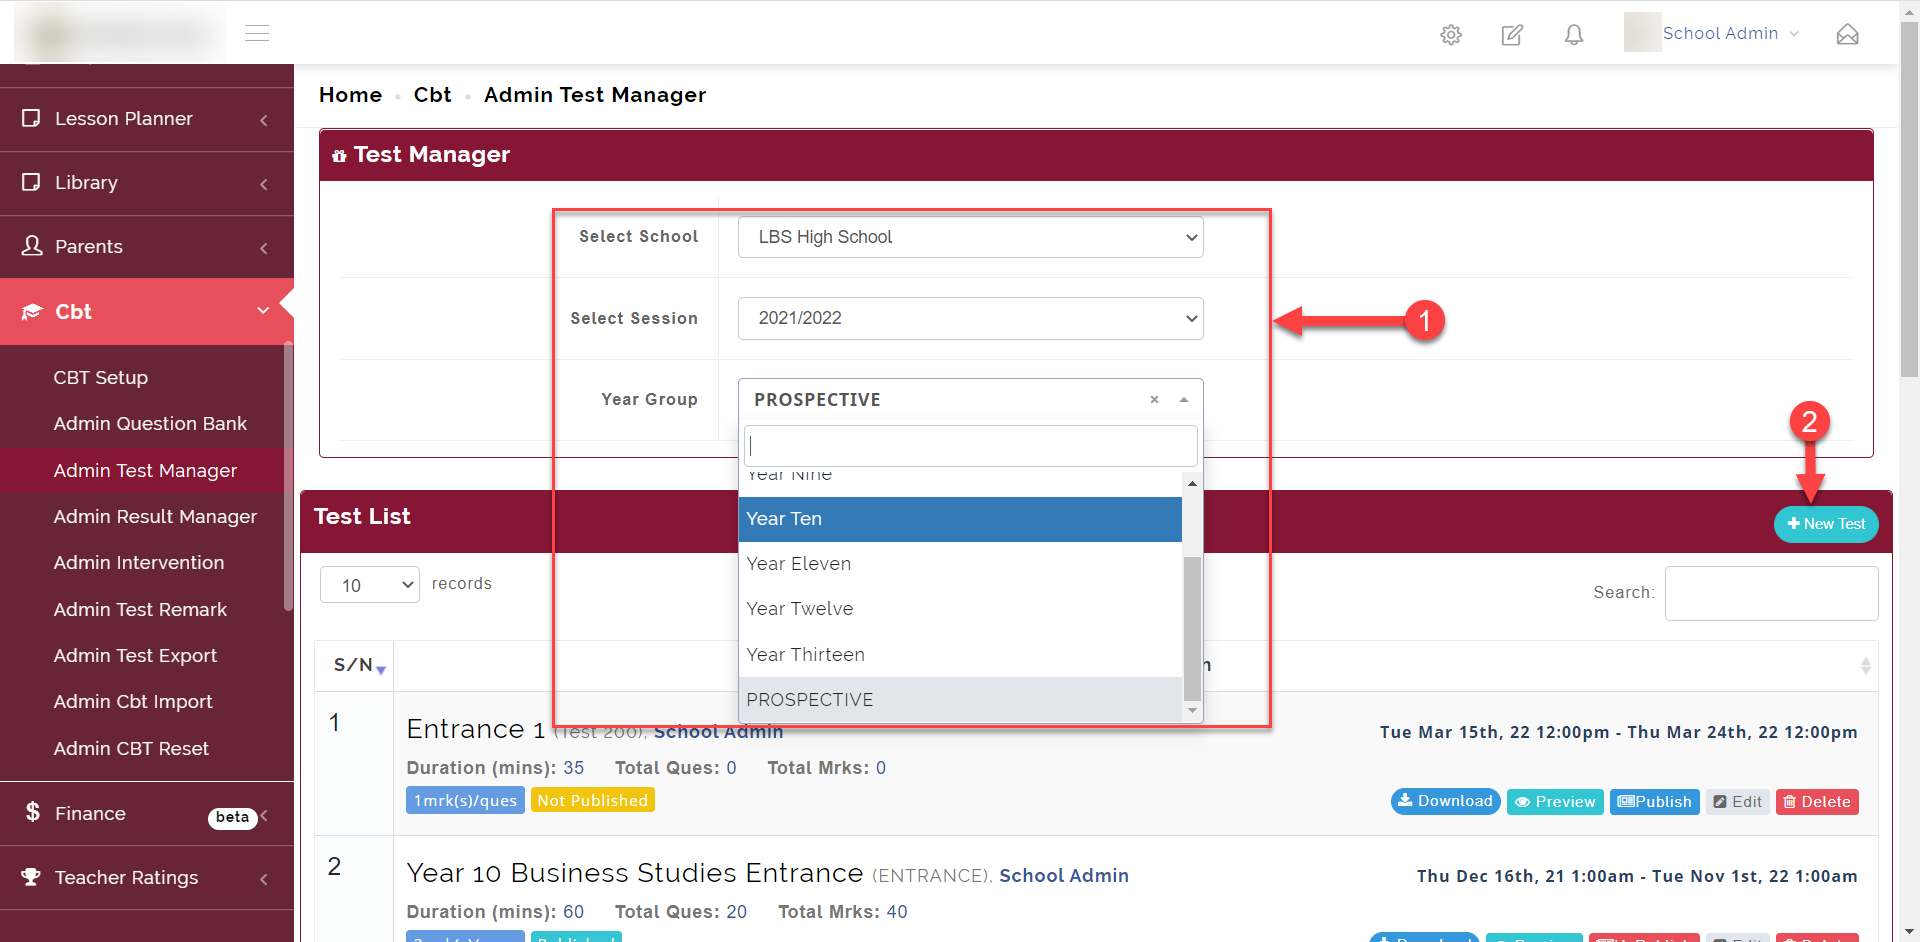Open Admin Cbt Import
1920x942 pixels.
point(133,701)
